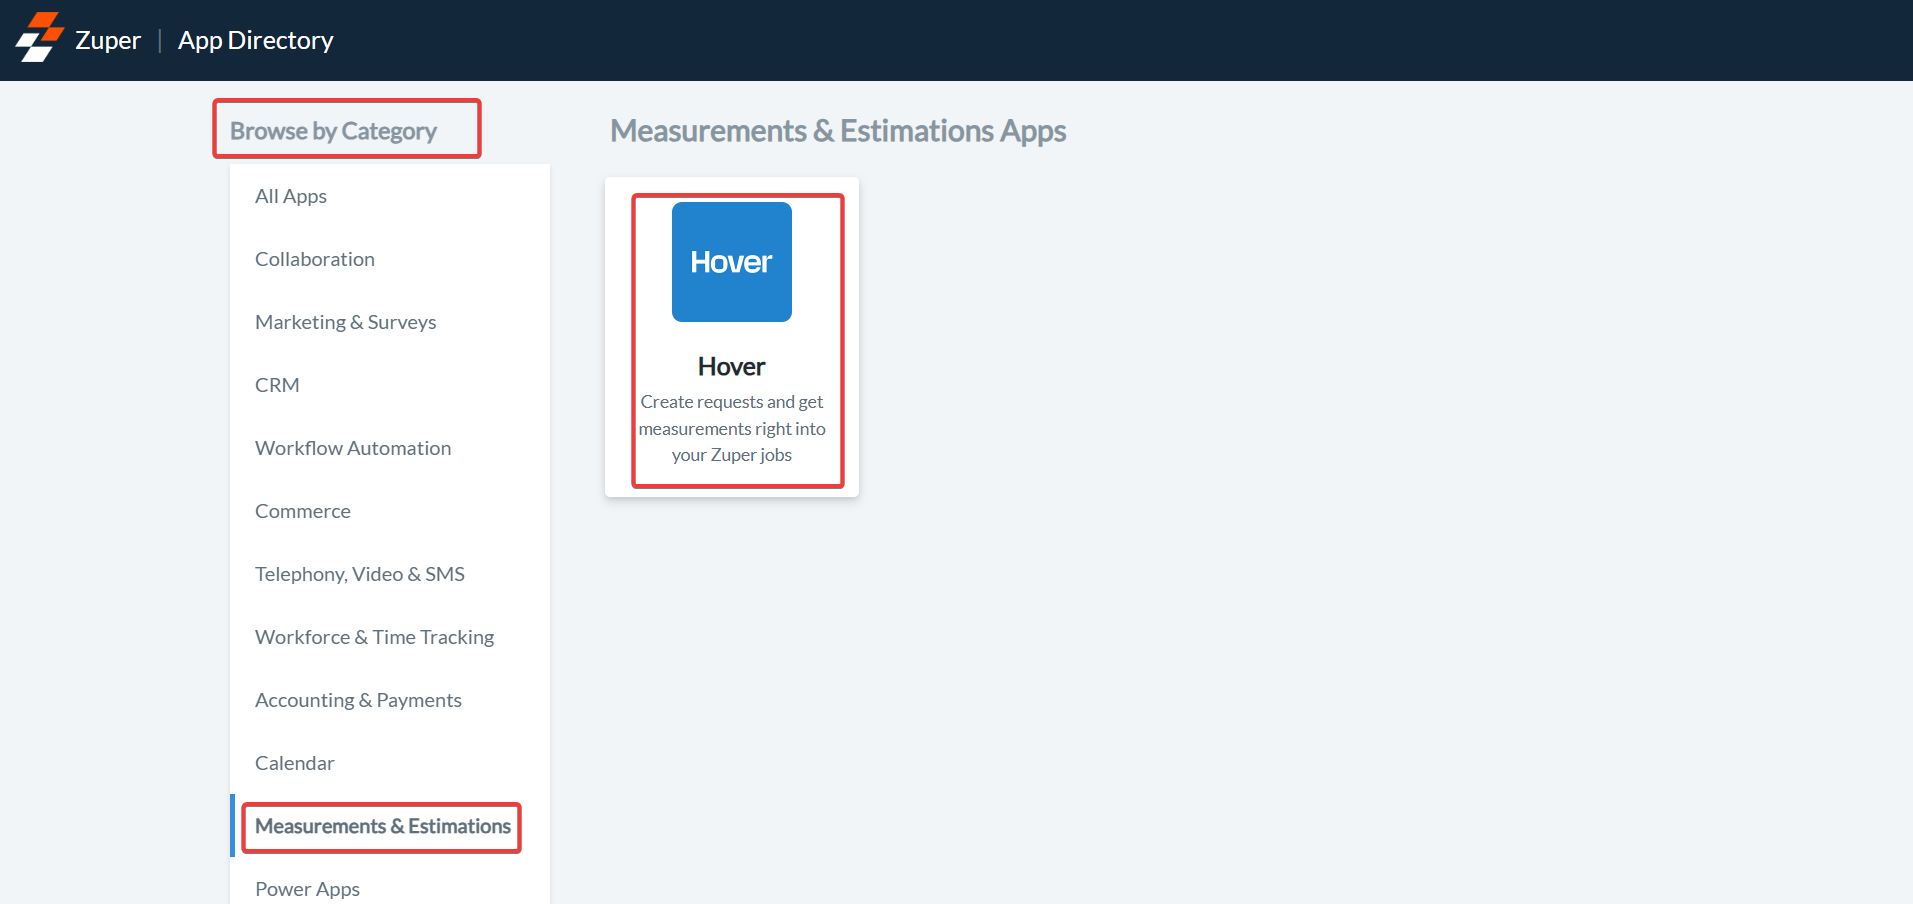Select the Collaboration category
Viewport: 1913px width, 904px height.
tap(315, 259)
